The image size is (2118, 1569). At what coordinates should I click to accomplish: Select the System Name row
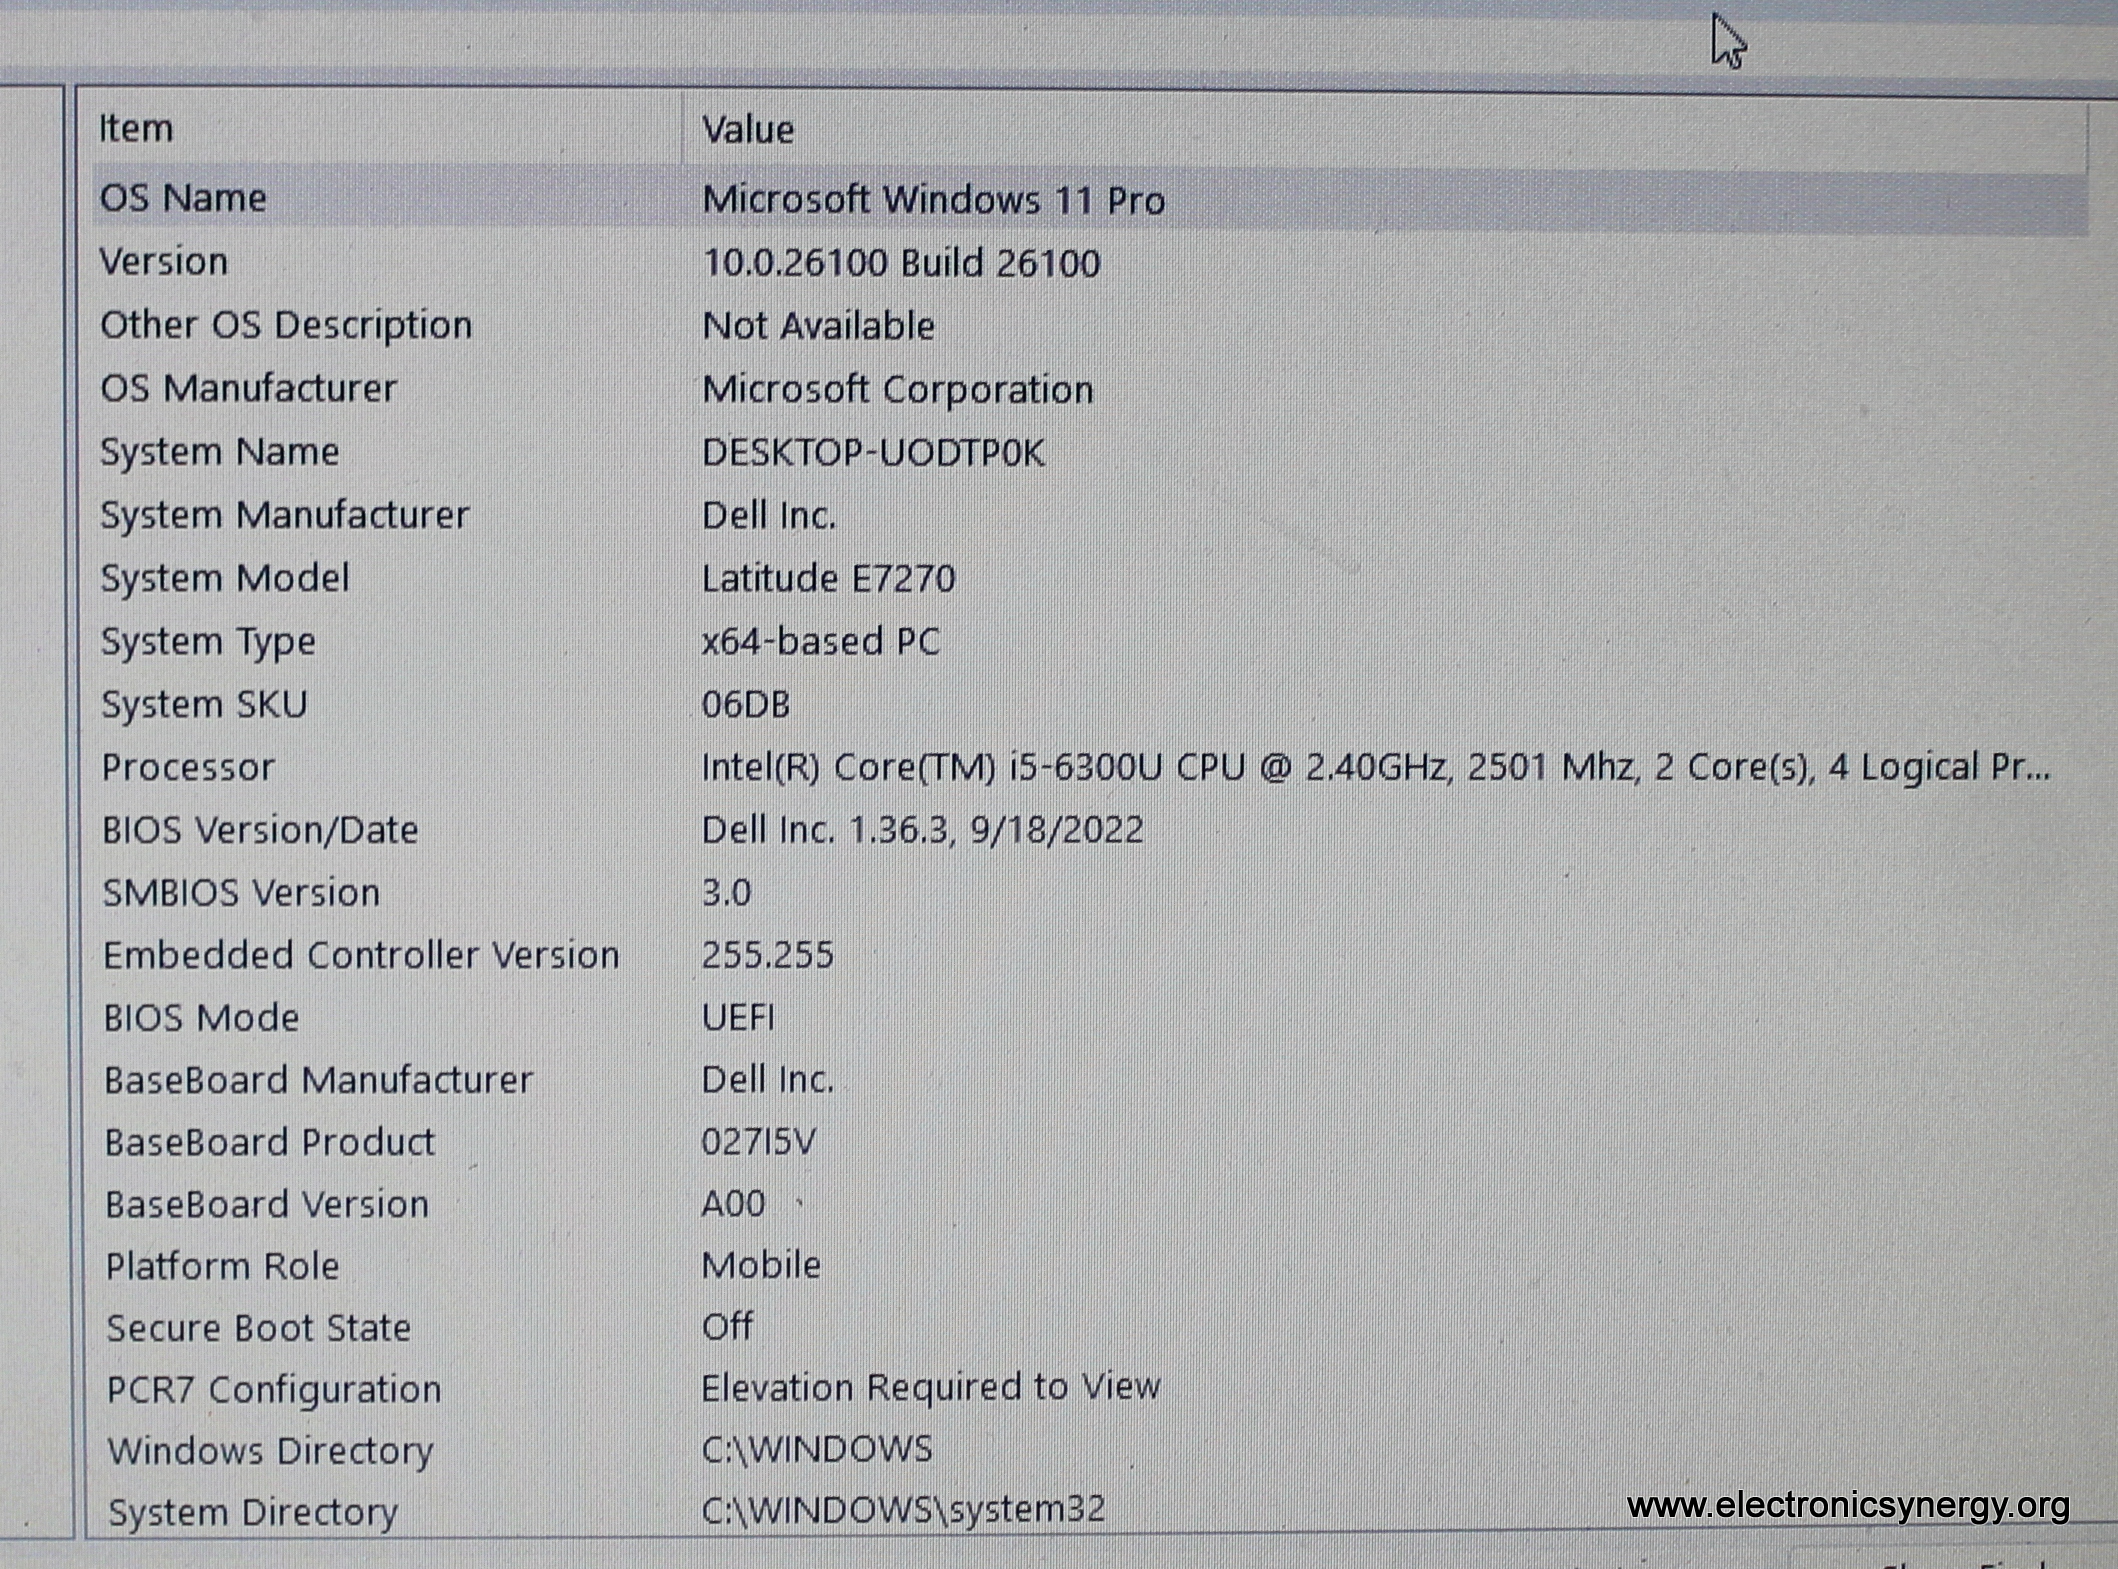220,452
